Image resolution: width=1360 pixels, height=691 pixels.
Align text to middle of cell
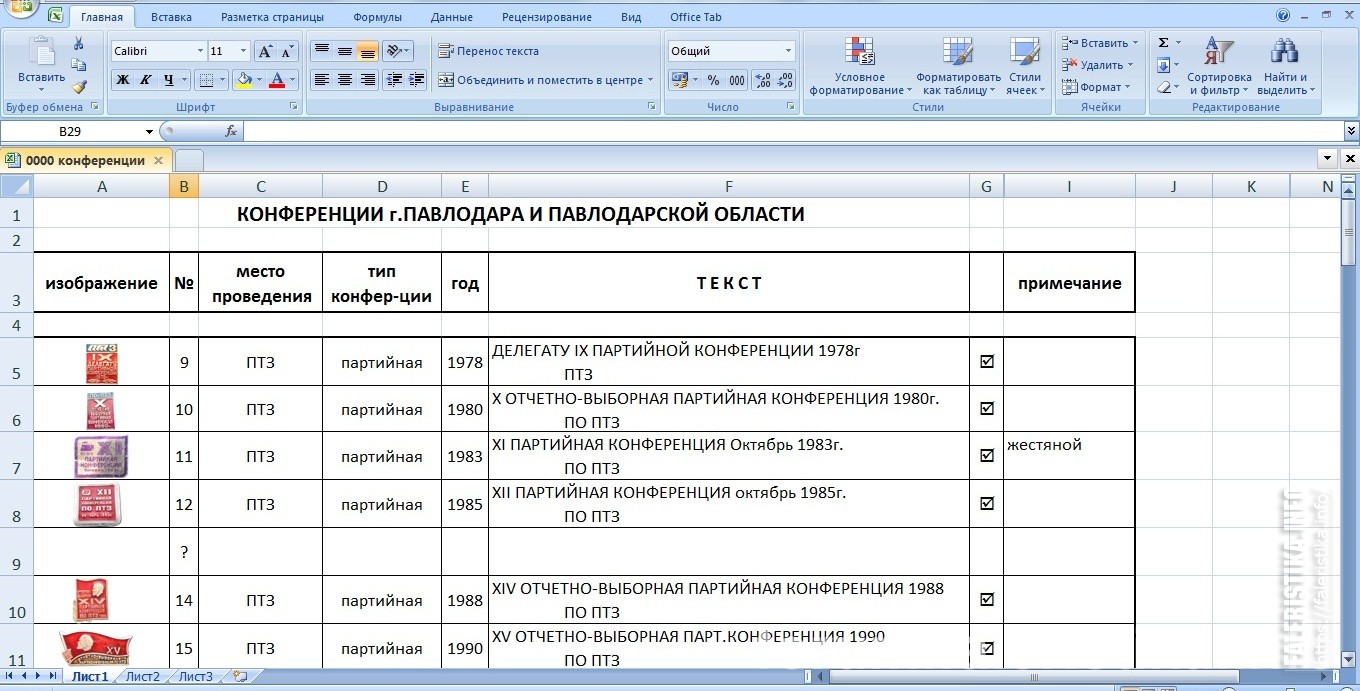tap(344, 51)
